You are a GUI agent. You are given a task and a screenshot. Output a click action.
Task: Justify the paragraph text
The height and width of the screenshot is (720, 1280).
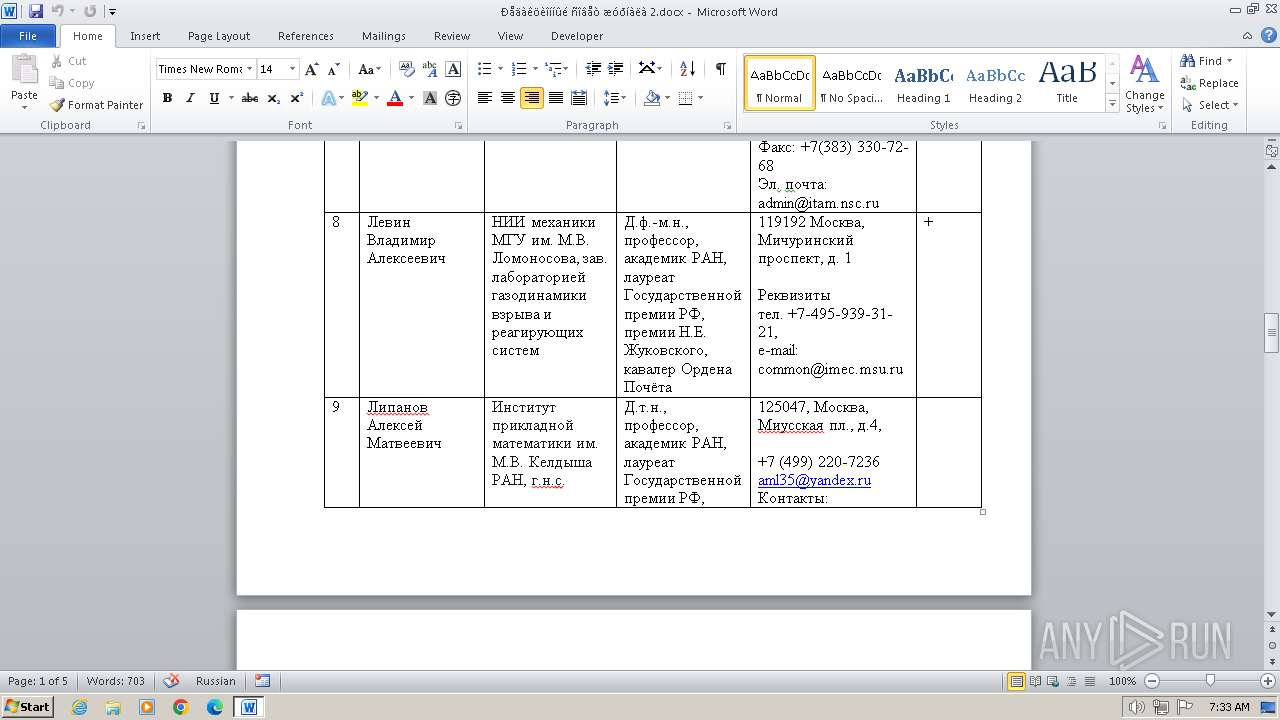[x=555, y=98]
